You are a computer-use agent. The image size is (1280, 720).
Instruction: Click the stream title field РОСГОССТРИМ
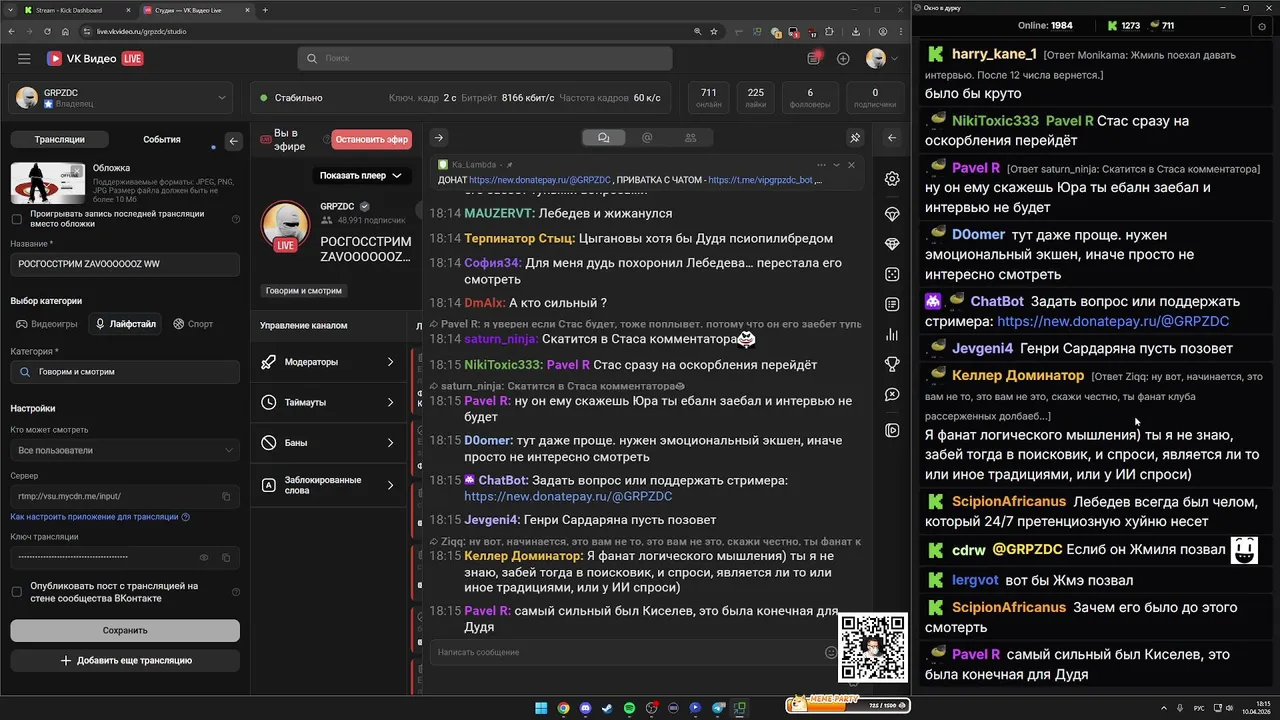tap(125, 264)
